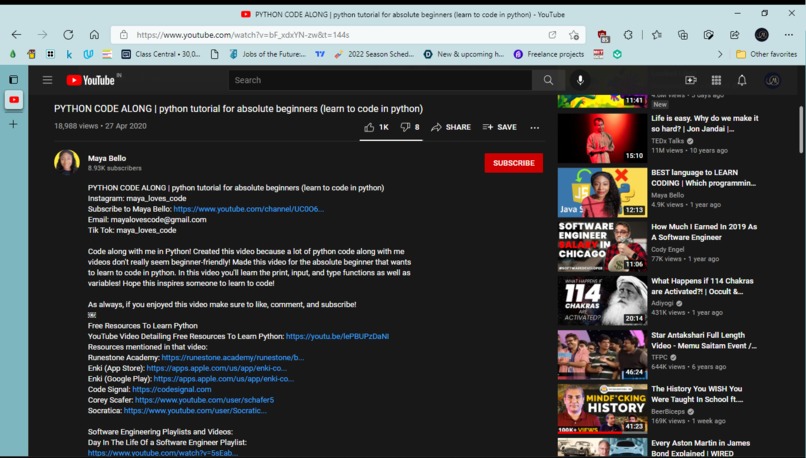
Task: Click the red SUBSCRIBE button
Action: pyautogui.click(x=514, y=163)
